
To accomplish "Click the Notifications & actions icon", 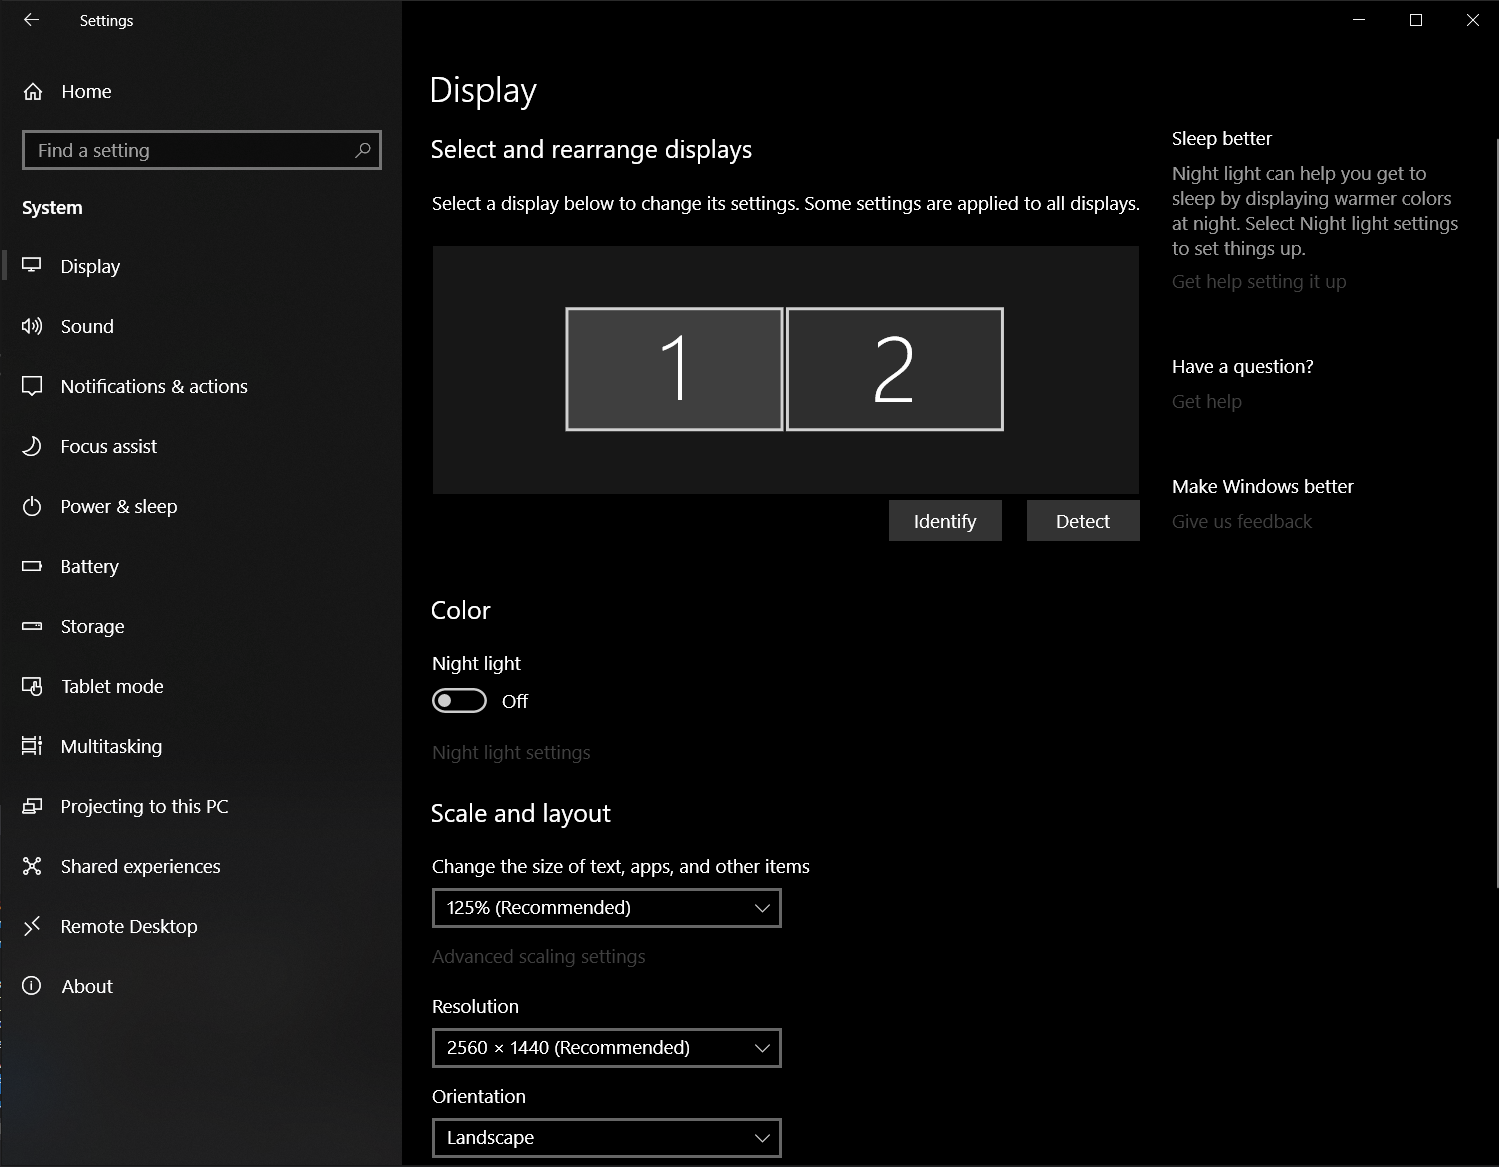I will 32,386.
